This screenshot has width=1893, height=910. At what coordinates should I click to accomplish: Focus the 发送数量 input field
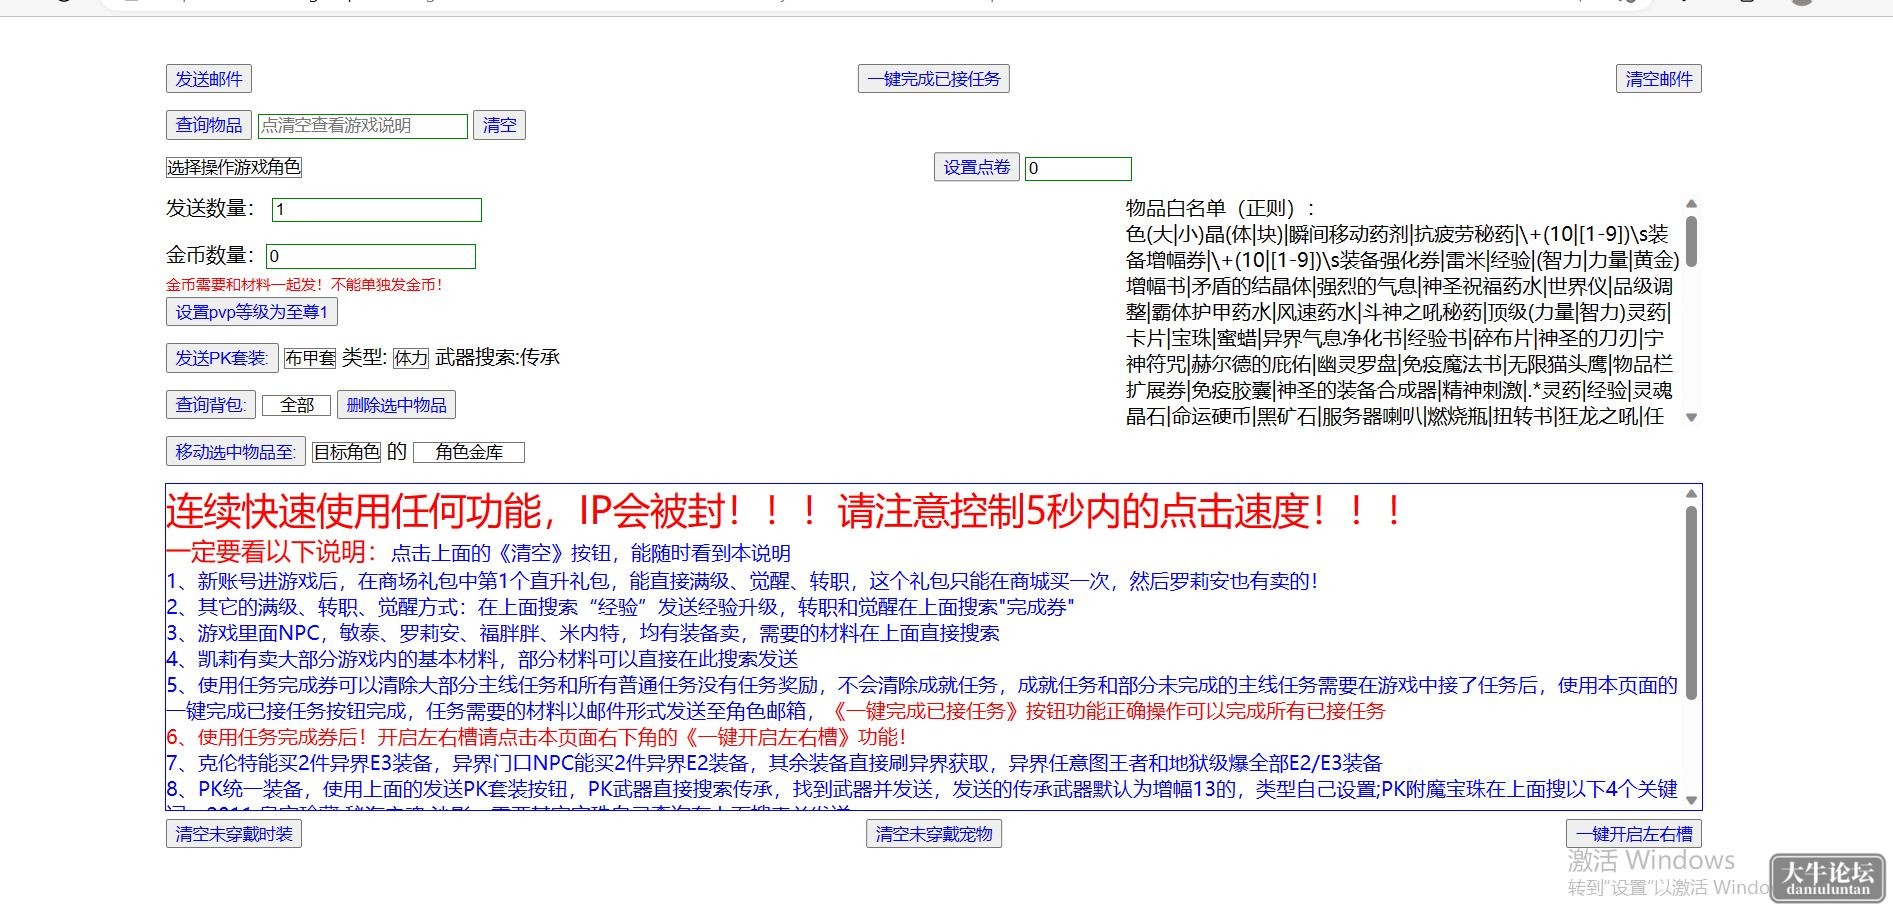377,210
